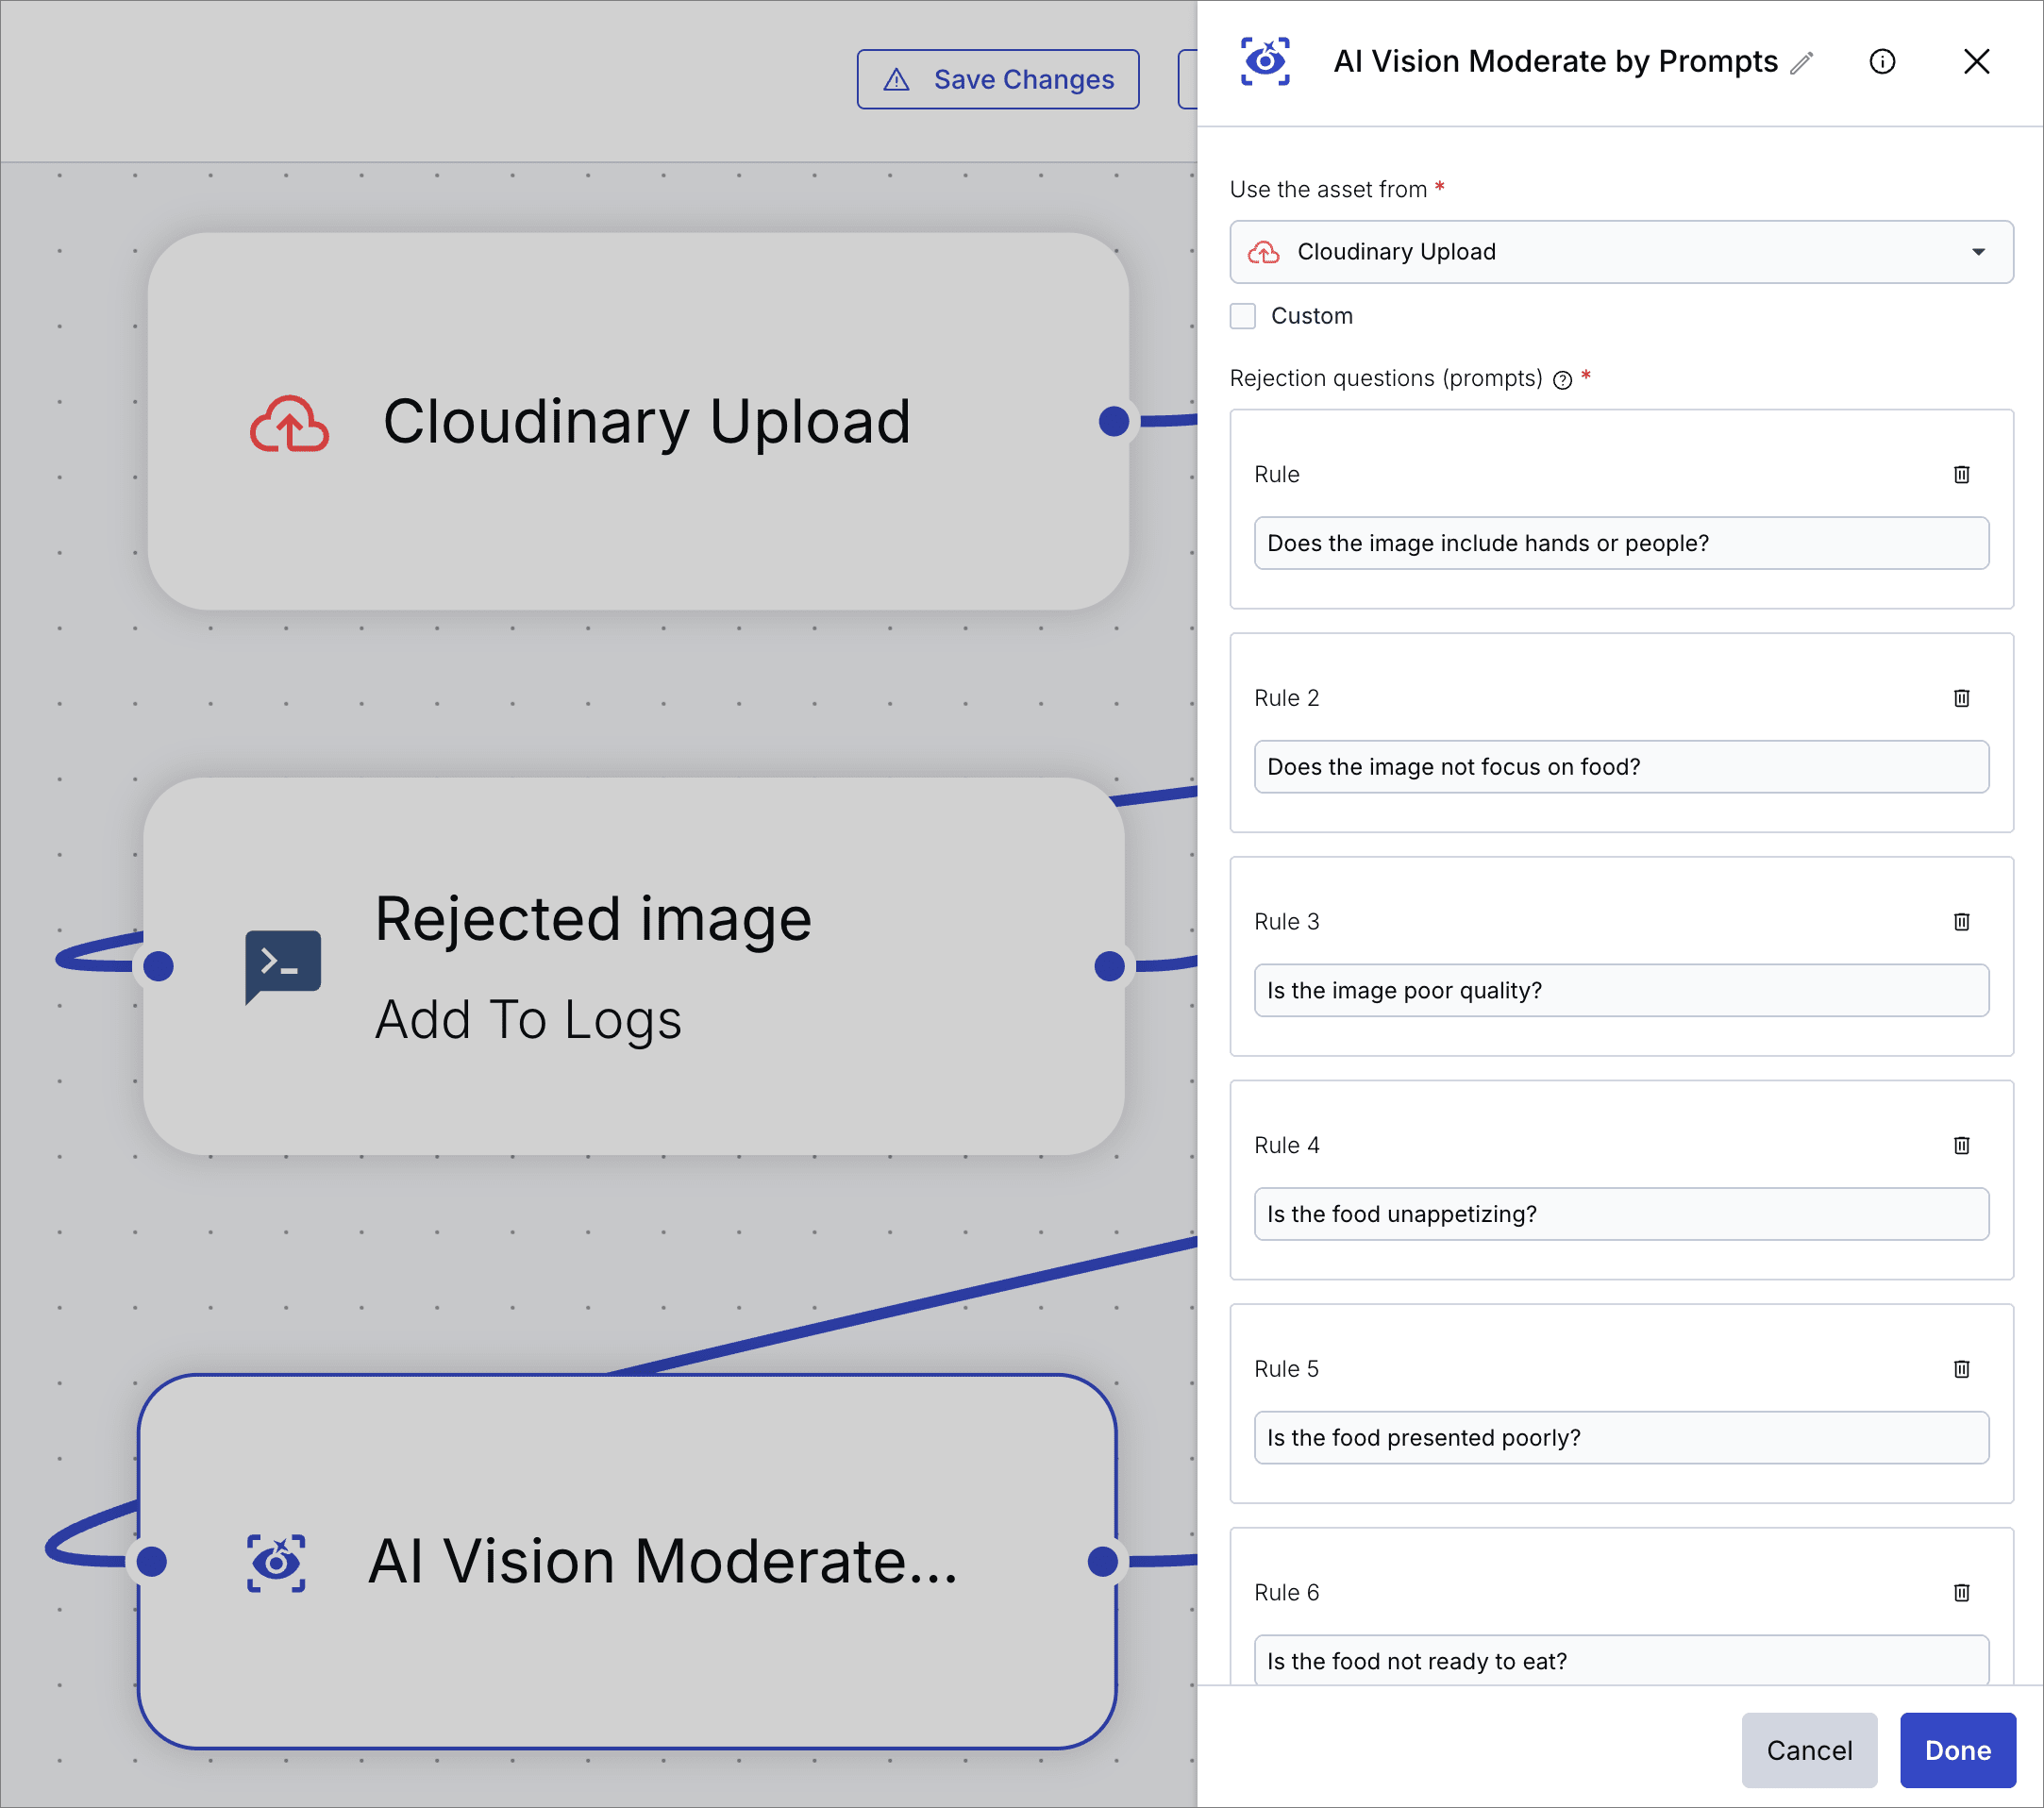Delete Rule 5 using its trash icon
The height and width of the screenshot is (1808, 2044).
[1961, 1369]
